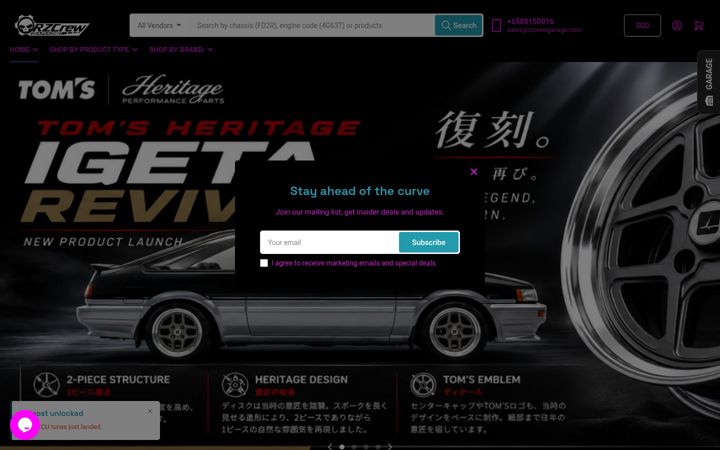Dismiss the 'unlocked' notification toast
This screenshot has width=720, height=450.
click(150, 411)
